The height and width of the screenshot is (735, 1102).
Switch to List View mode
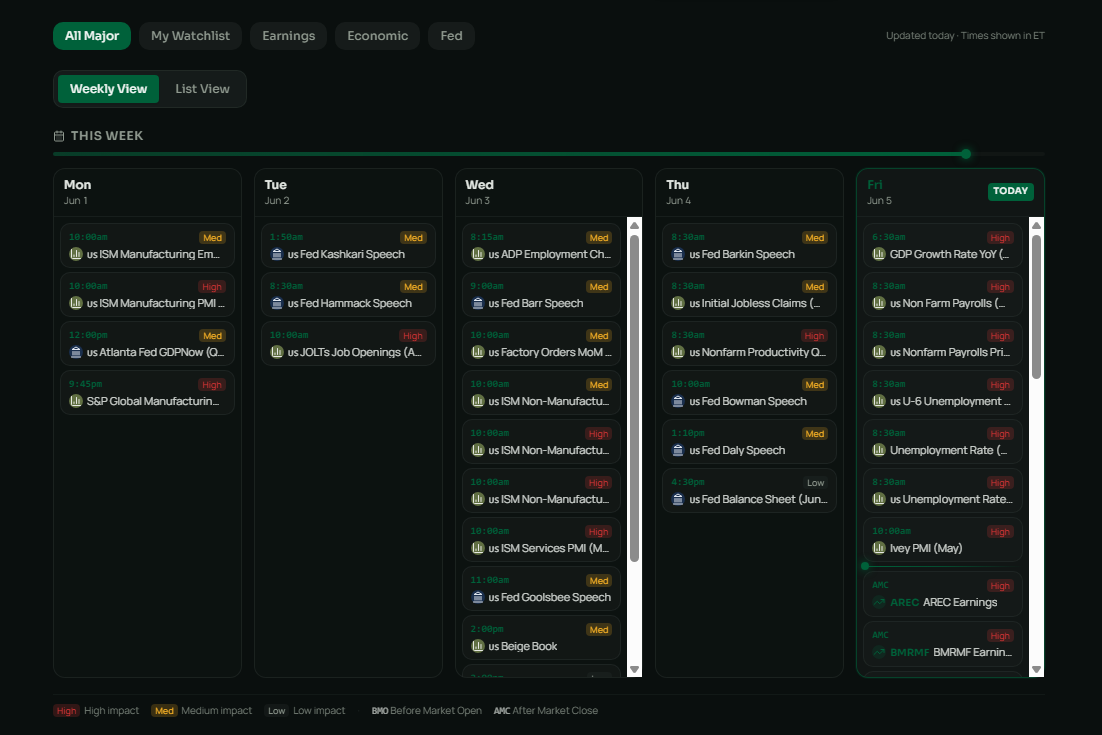click(202, 89)
